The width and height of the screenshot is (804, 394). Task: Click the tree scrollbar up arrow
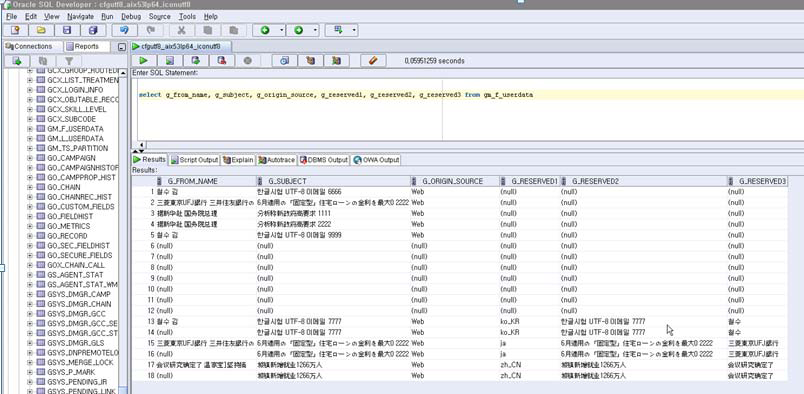(123, 73)
